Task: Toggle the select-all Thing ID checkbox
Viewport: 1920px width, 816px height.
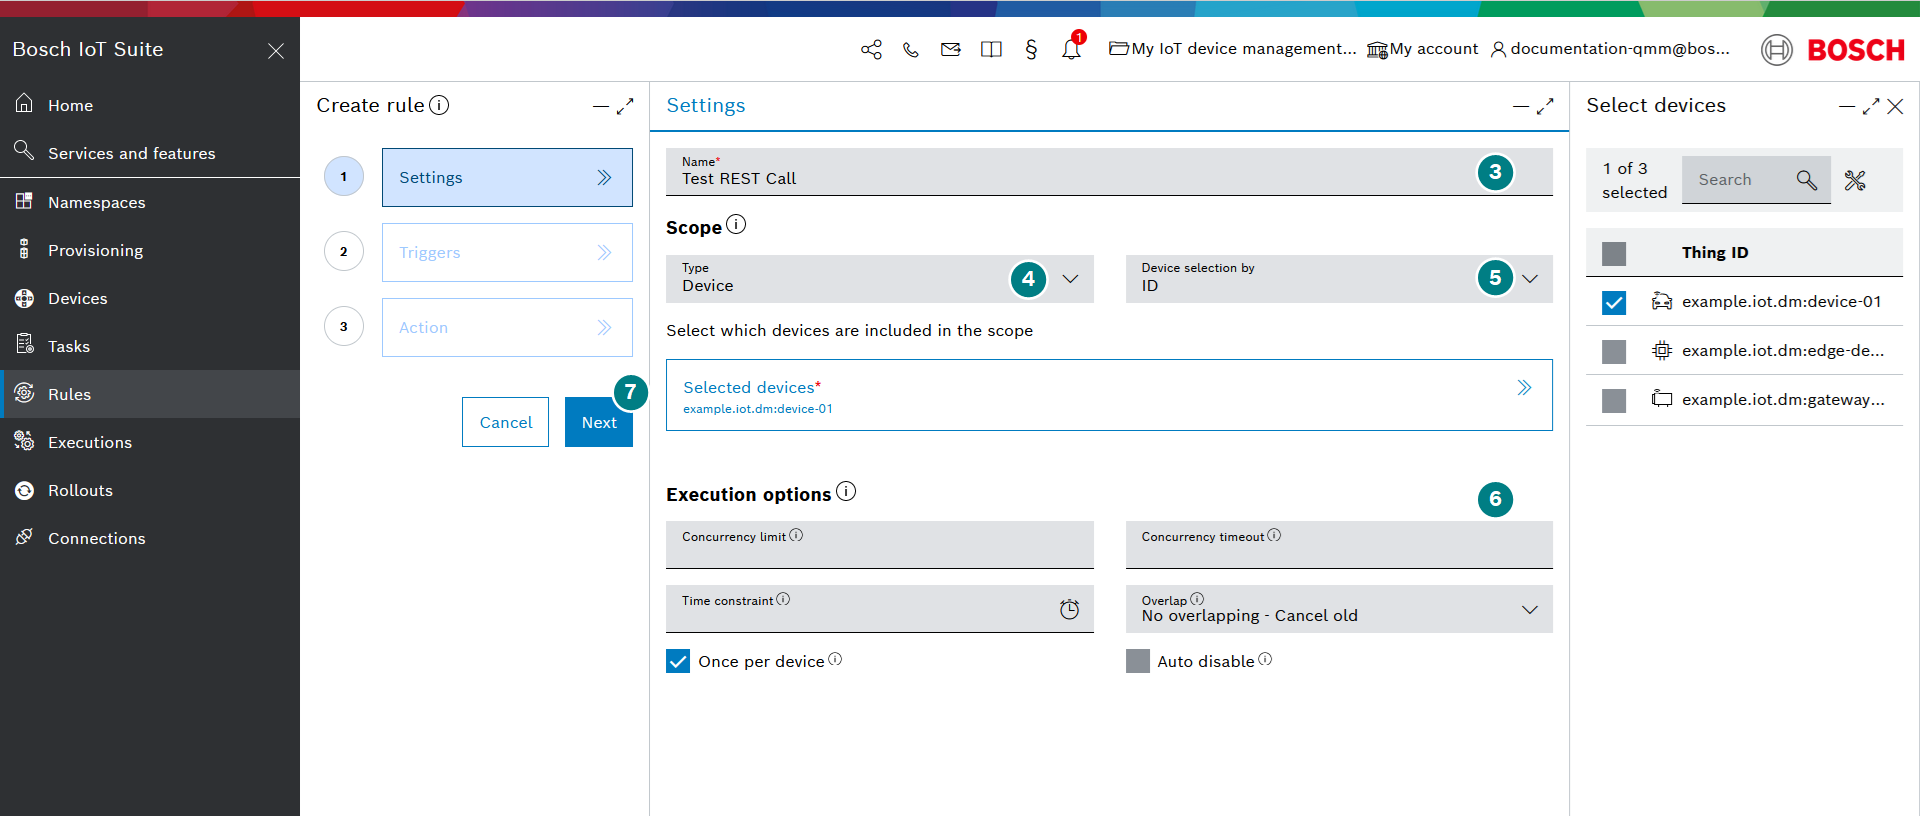Action: [1614, 253]
